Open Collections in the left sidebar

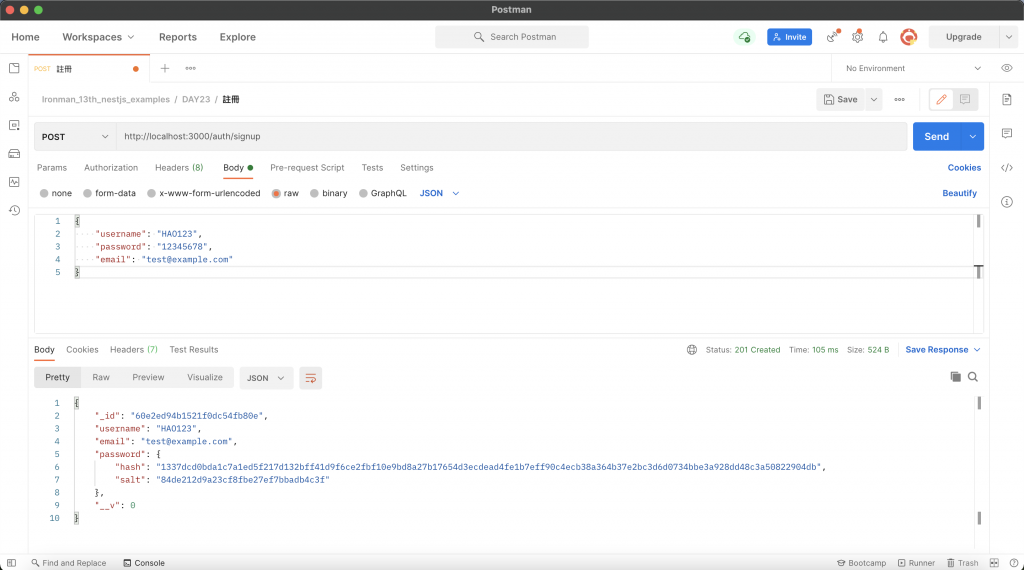pyautogui.click(x=14, y=68)
